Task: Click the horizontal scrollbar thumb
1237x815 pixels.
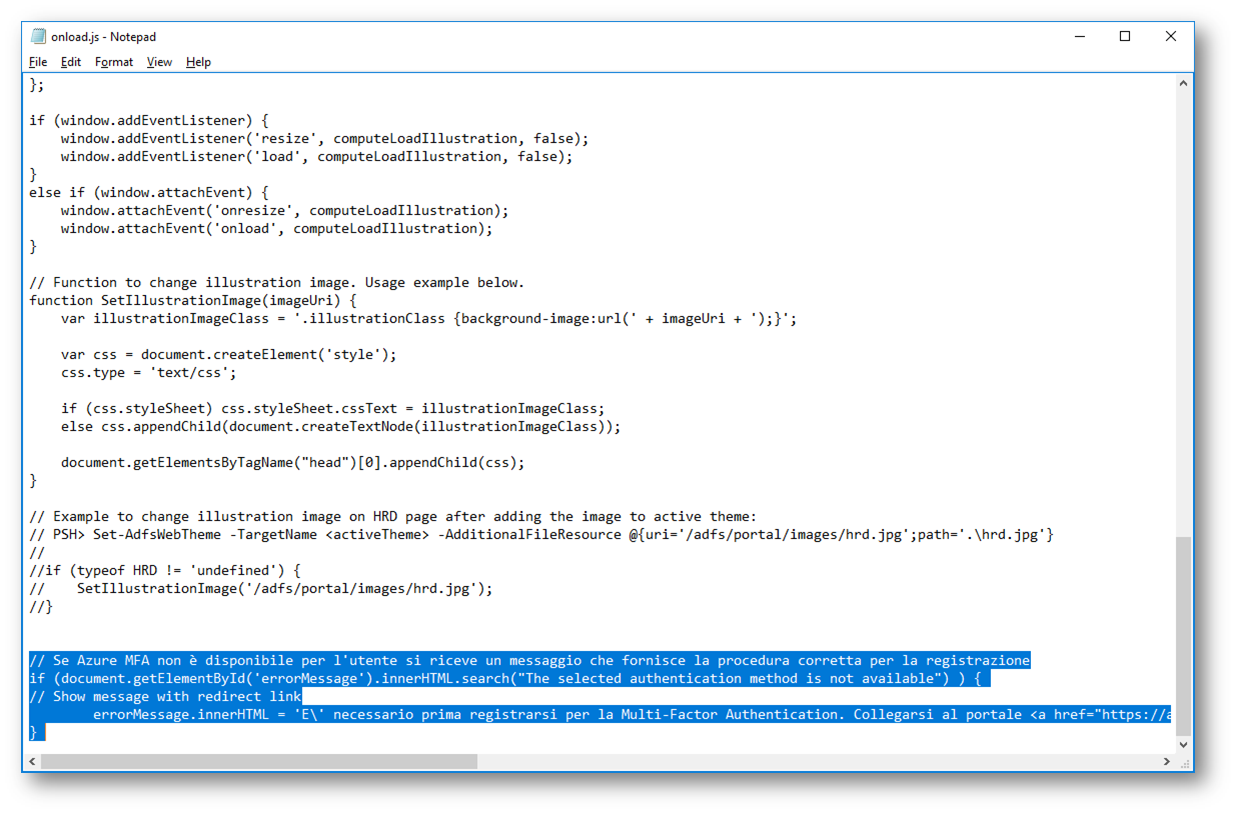Action: [x=259, y=762]
